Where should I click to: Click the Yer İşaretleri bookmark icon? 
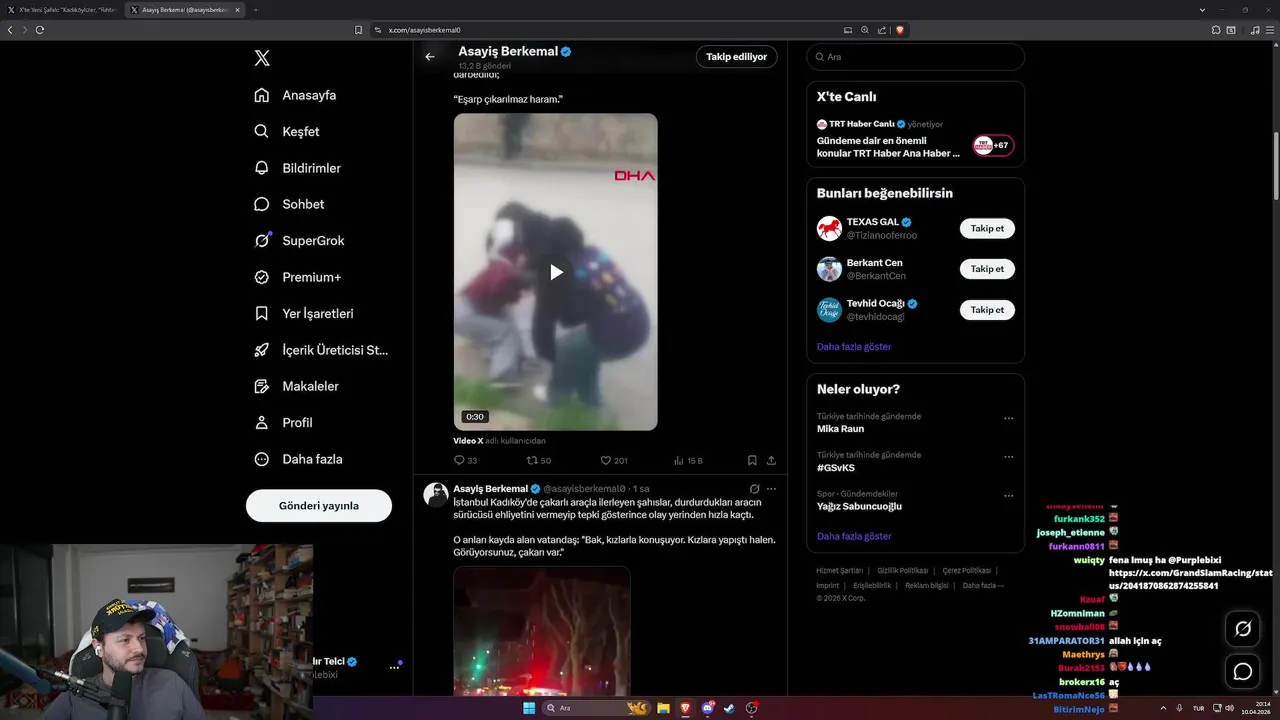click(262, 313)
